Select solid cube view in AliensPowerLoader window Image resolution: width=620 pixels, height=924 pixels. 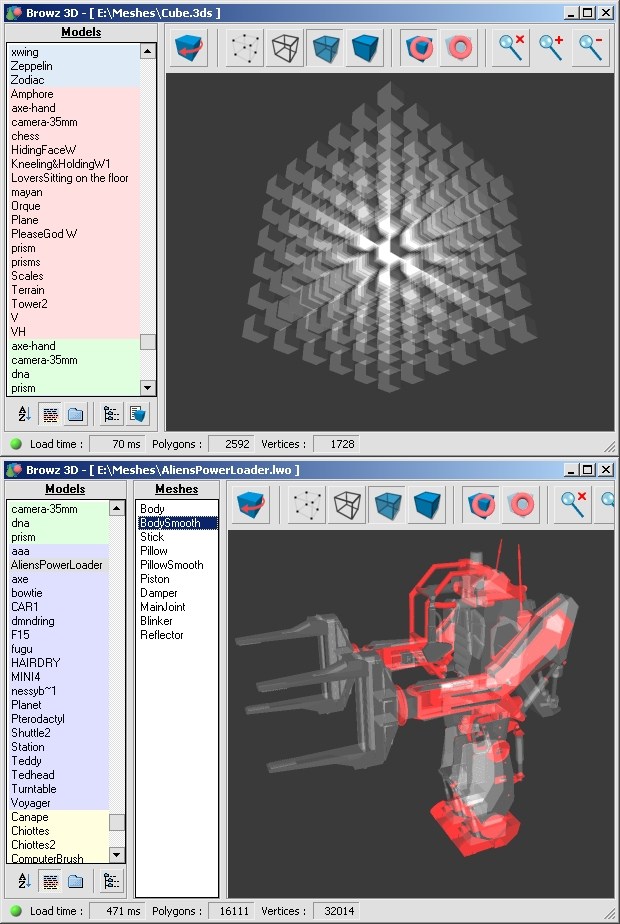coord(427,504)
